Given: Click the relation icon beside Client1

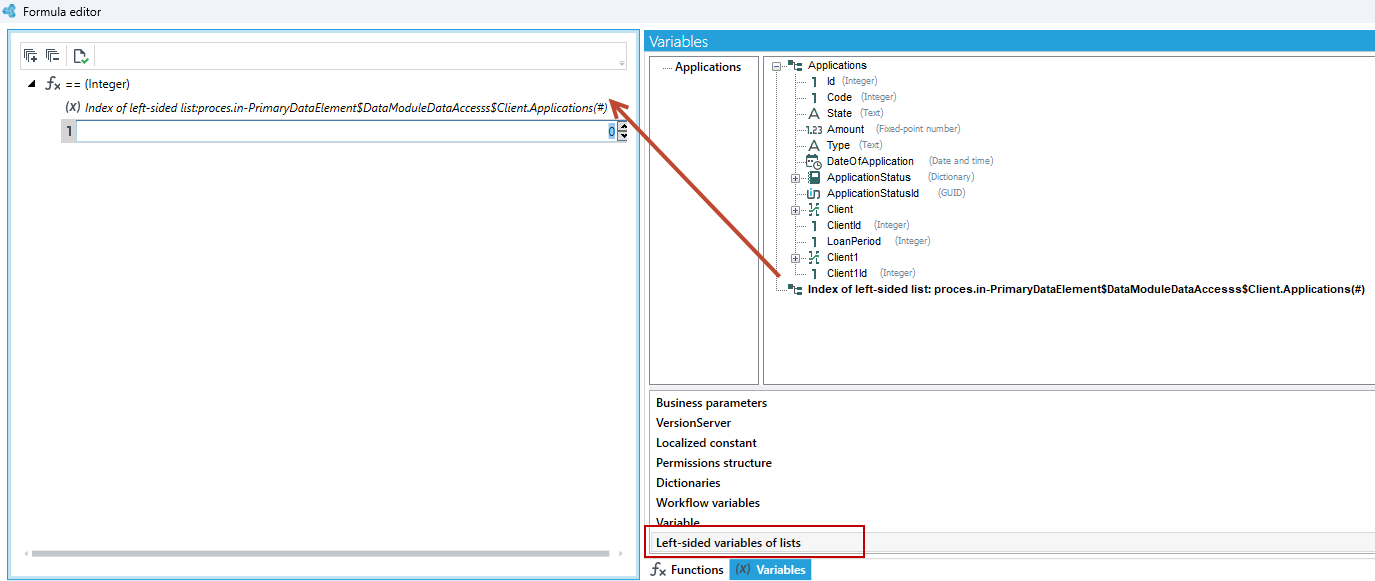Looking at the screenshot, I should pyautogui.click(x=814, y=257).
